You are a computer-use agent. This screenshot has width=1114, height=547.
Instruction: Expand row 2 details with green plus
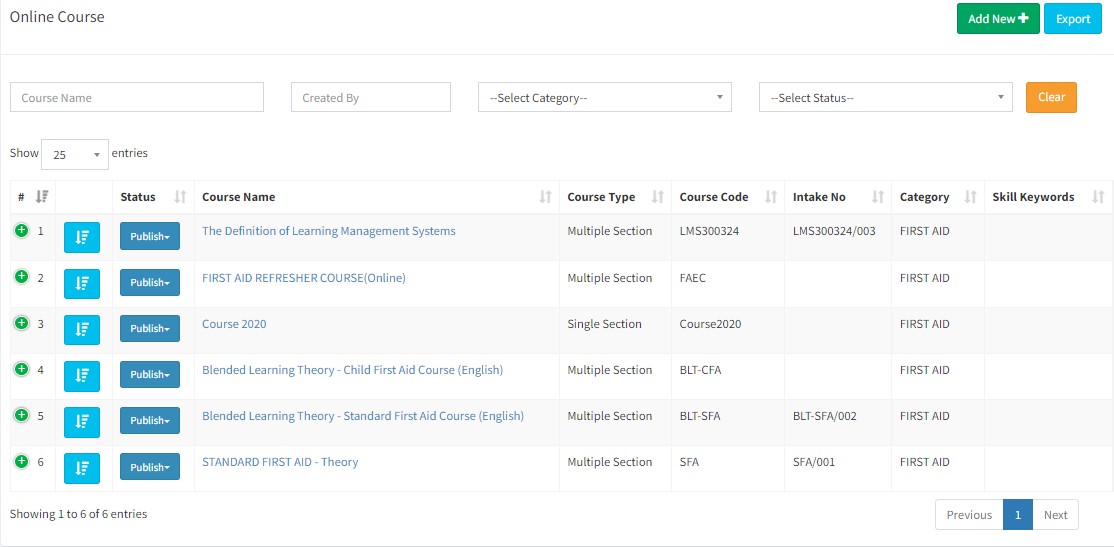click(x=21, y=277)
